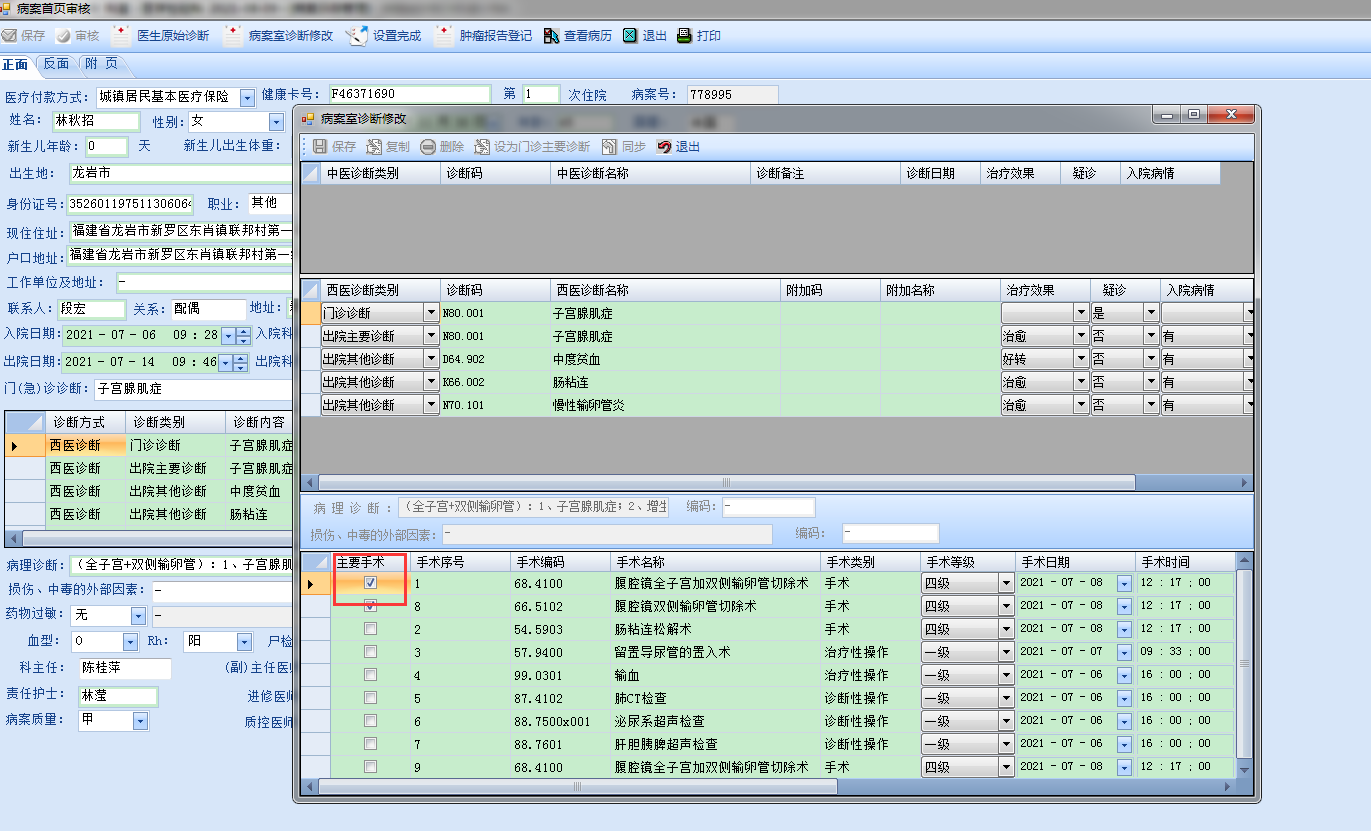This screenshot has height=831, width=1371.
Task: Click 设为门诊主要诊断
Action: (x=532, y=147)
